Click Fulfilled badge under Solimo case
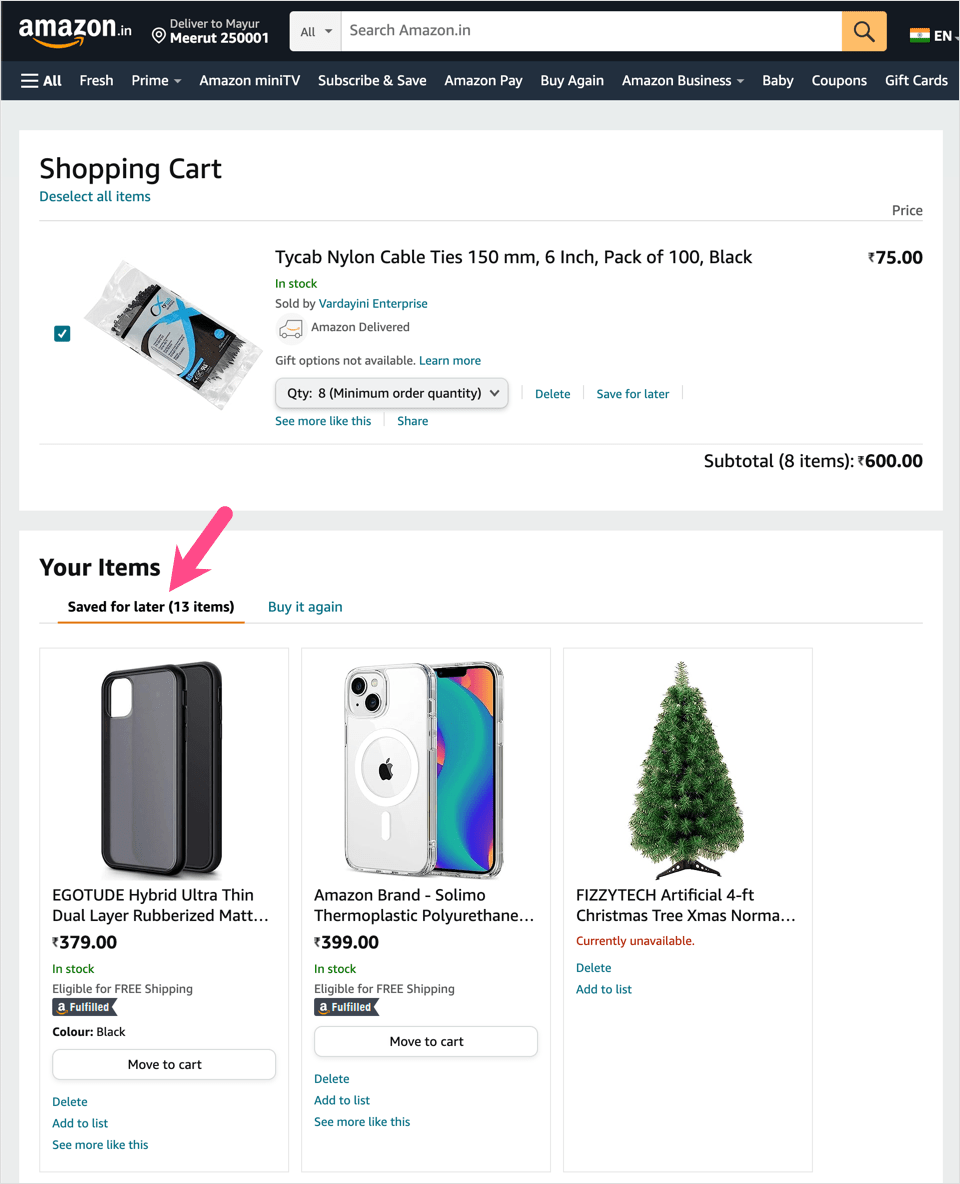 pos(346,1008)
